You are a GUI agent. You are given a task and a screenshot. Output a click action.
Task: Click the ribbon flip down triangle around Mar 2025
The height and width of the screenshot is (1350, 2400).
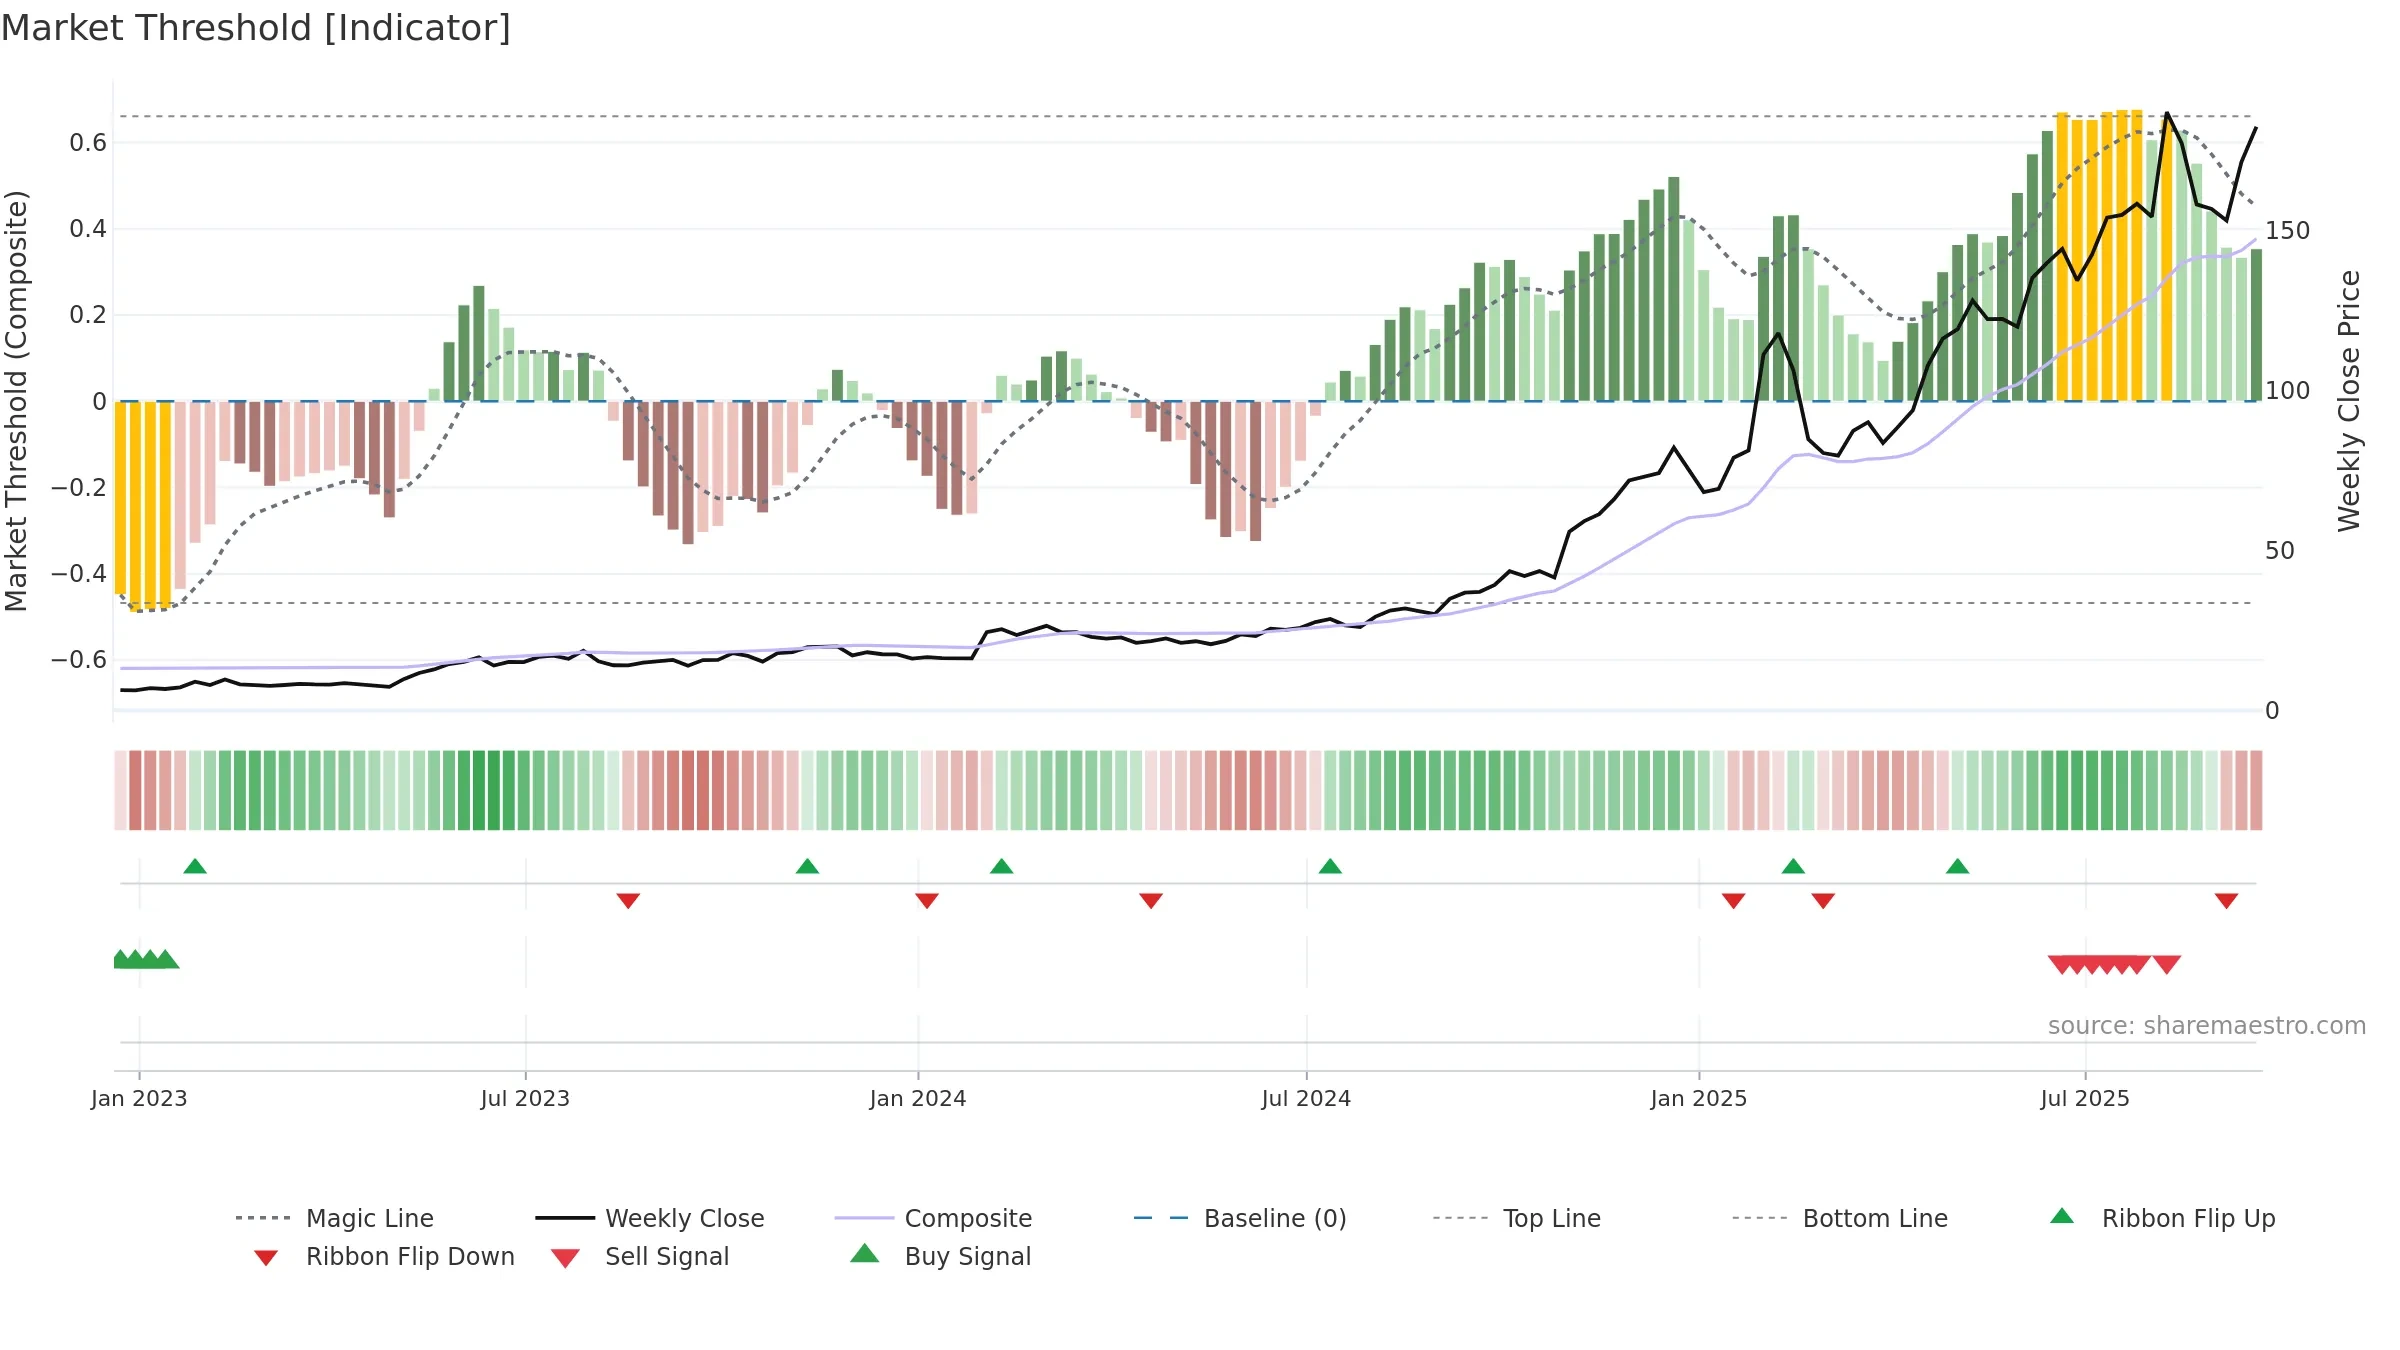(1823, 901)
